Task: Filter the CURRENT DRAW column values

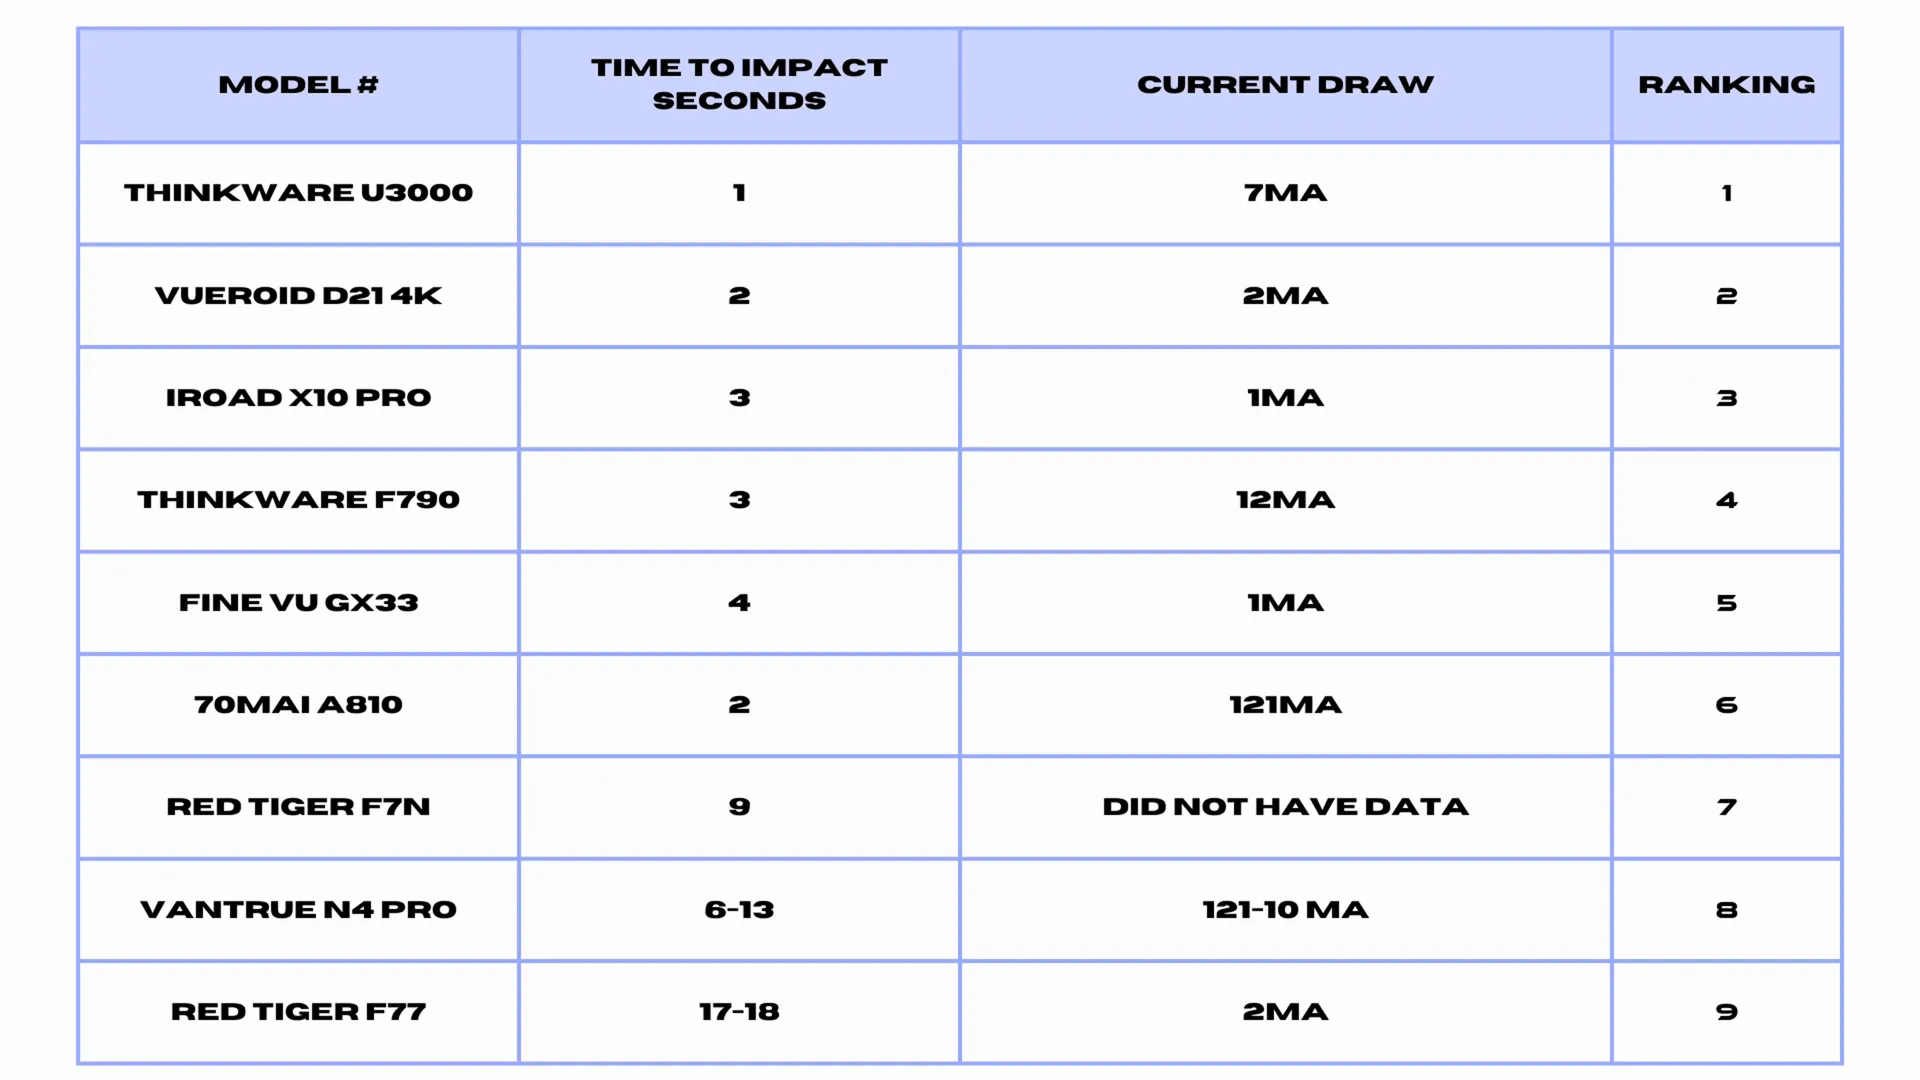Action: point(1286,84)
